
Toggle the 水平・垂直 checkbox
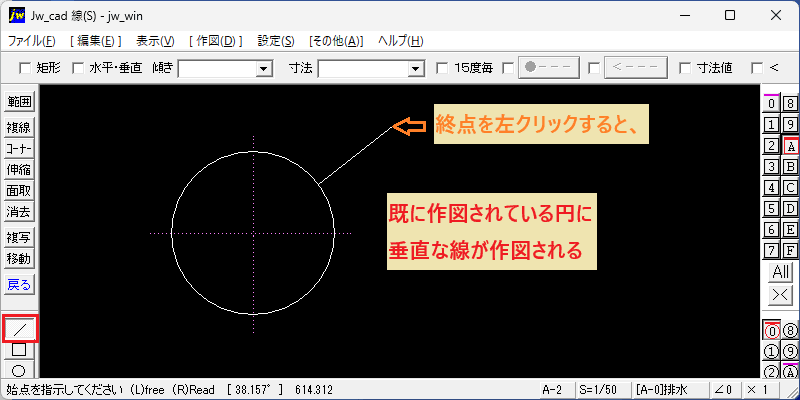coord(78,68)
